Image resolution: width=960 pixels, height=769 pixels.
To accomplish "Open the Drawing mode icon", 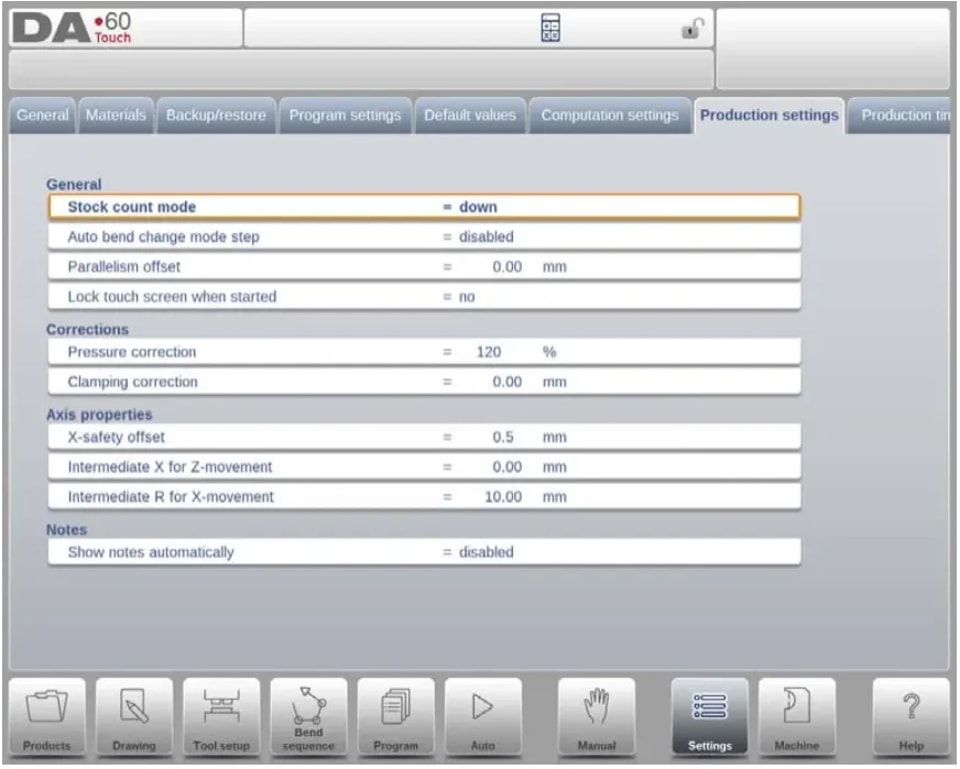I will pos(134,718).
